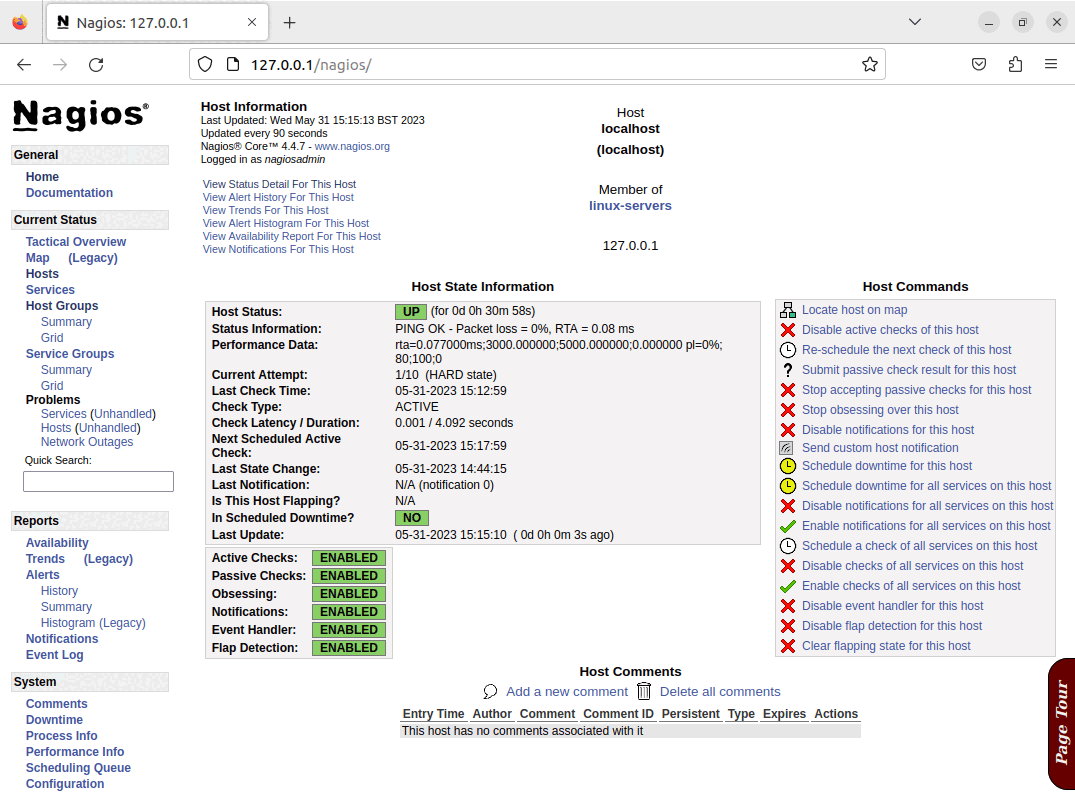The height and width of the screenshot is (810, 1075).
Task: Click the question mark icon for passive check result
Action: 787,369
